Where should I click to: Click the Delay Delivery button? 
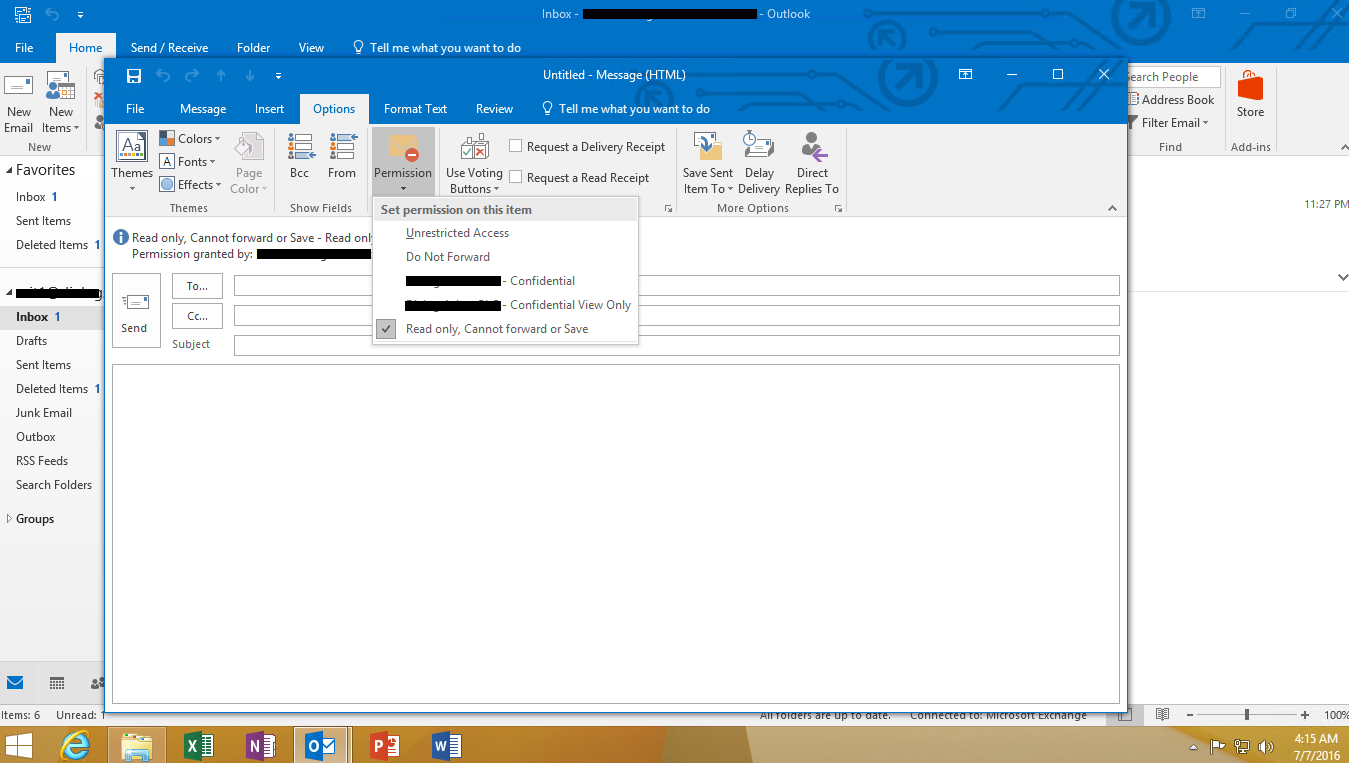(759, 164)
